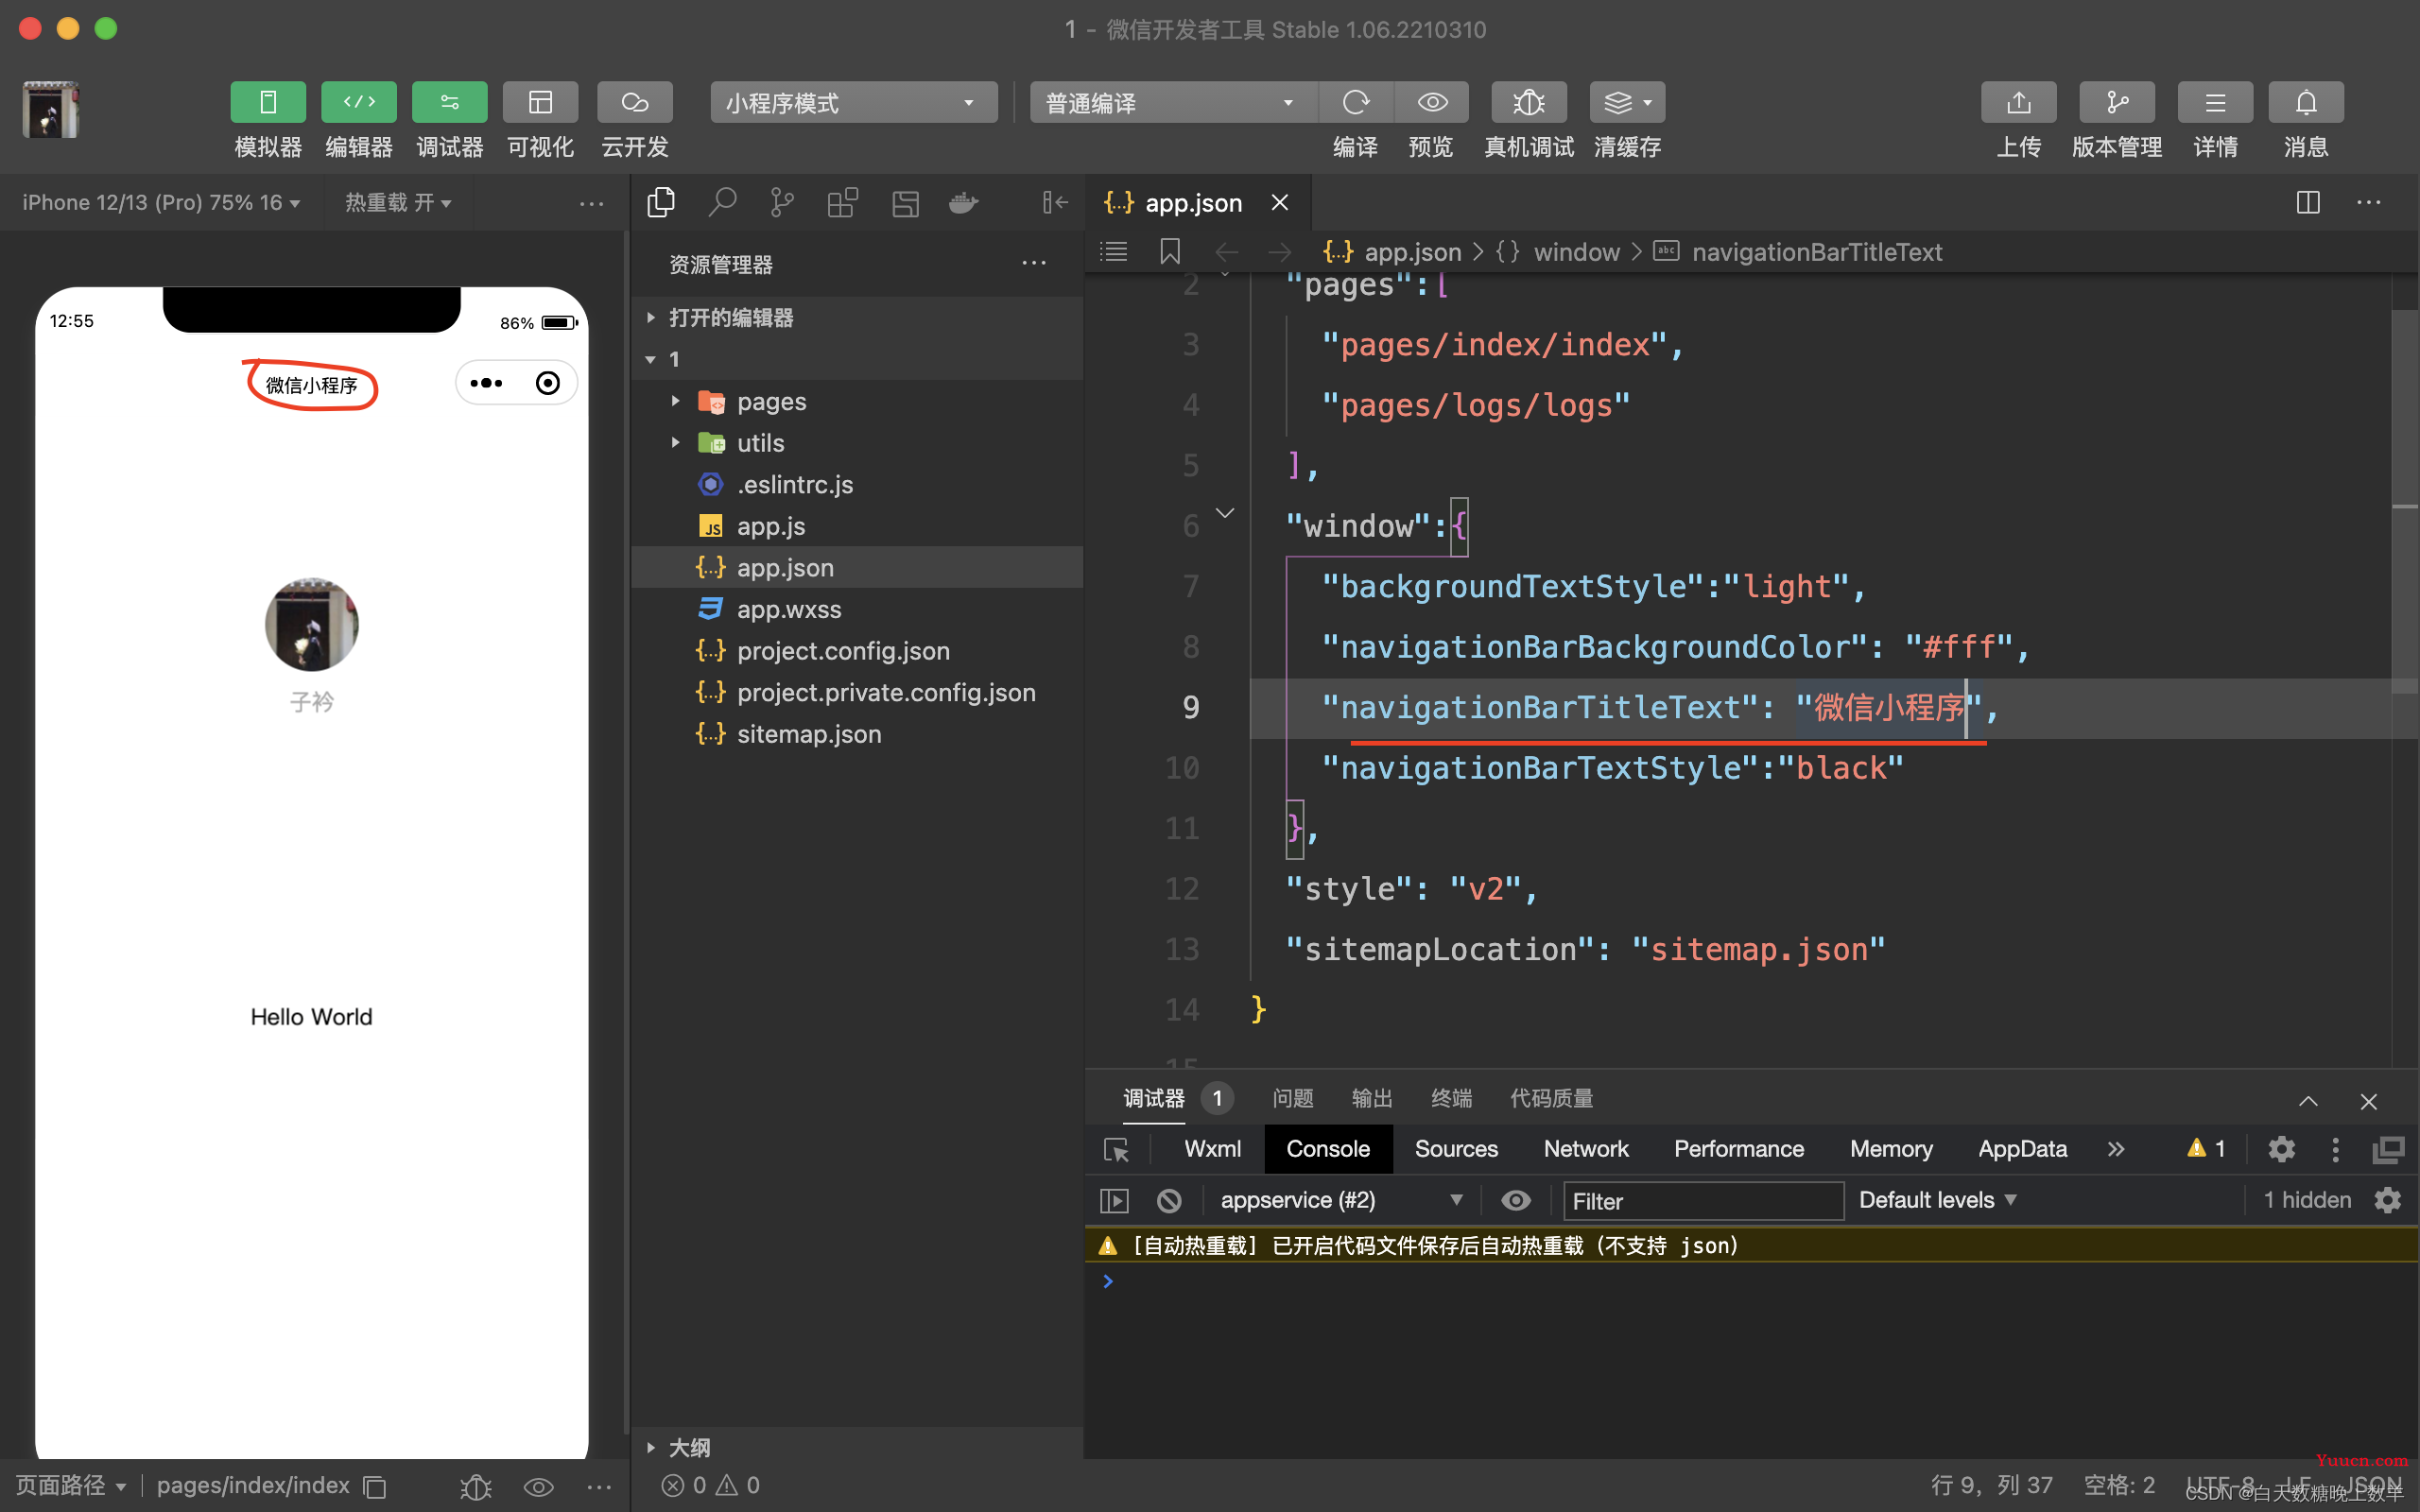This screenshot has width=2420, height=1512.
Task: Toggle the 可视化 visual panel button
Action: pos(541,102)
